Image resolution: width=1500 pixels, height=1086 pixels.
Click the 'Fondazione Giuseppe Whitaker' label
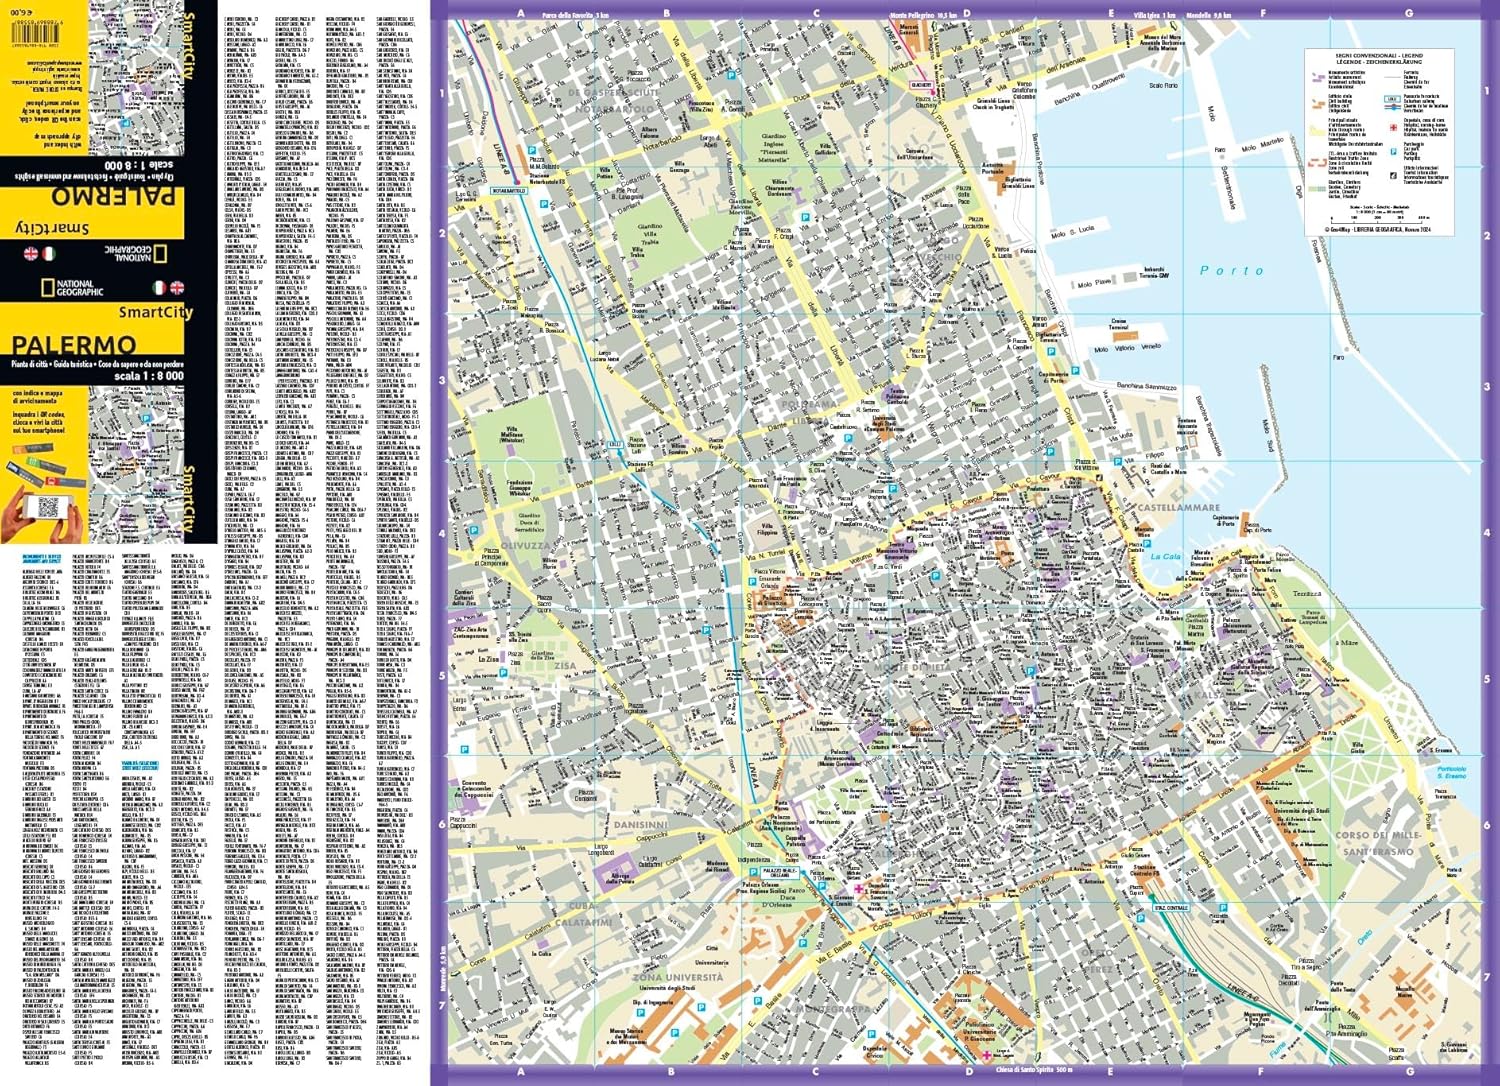coord(519,487)
